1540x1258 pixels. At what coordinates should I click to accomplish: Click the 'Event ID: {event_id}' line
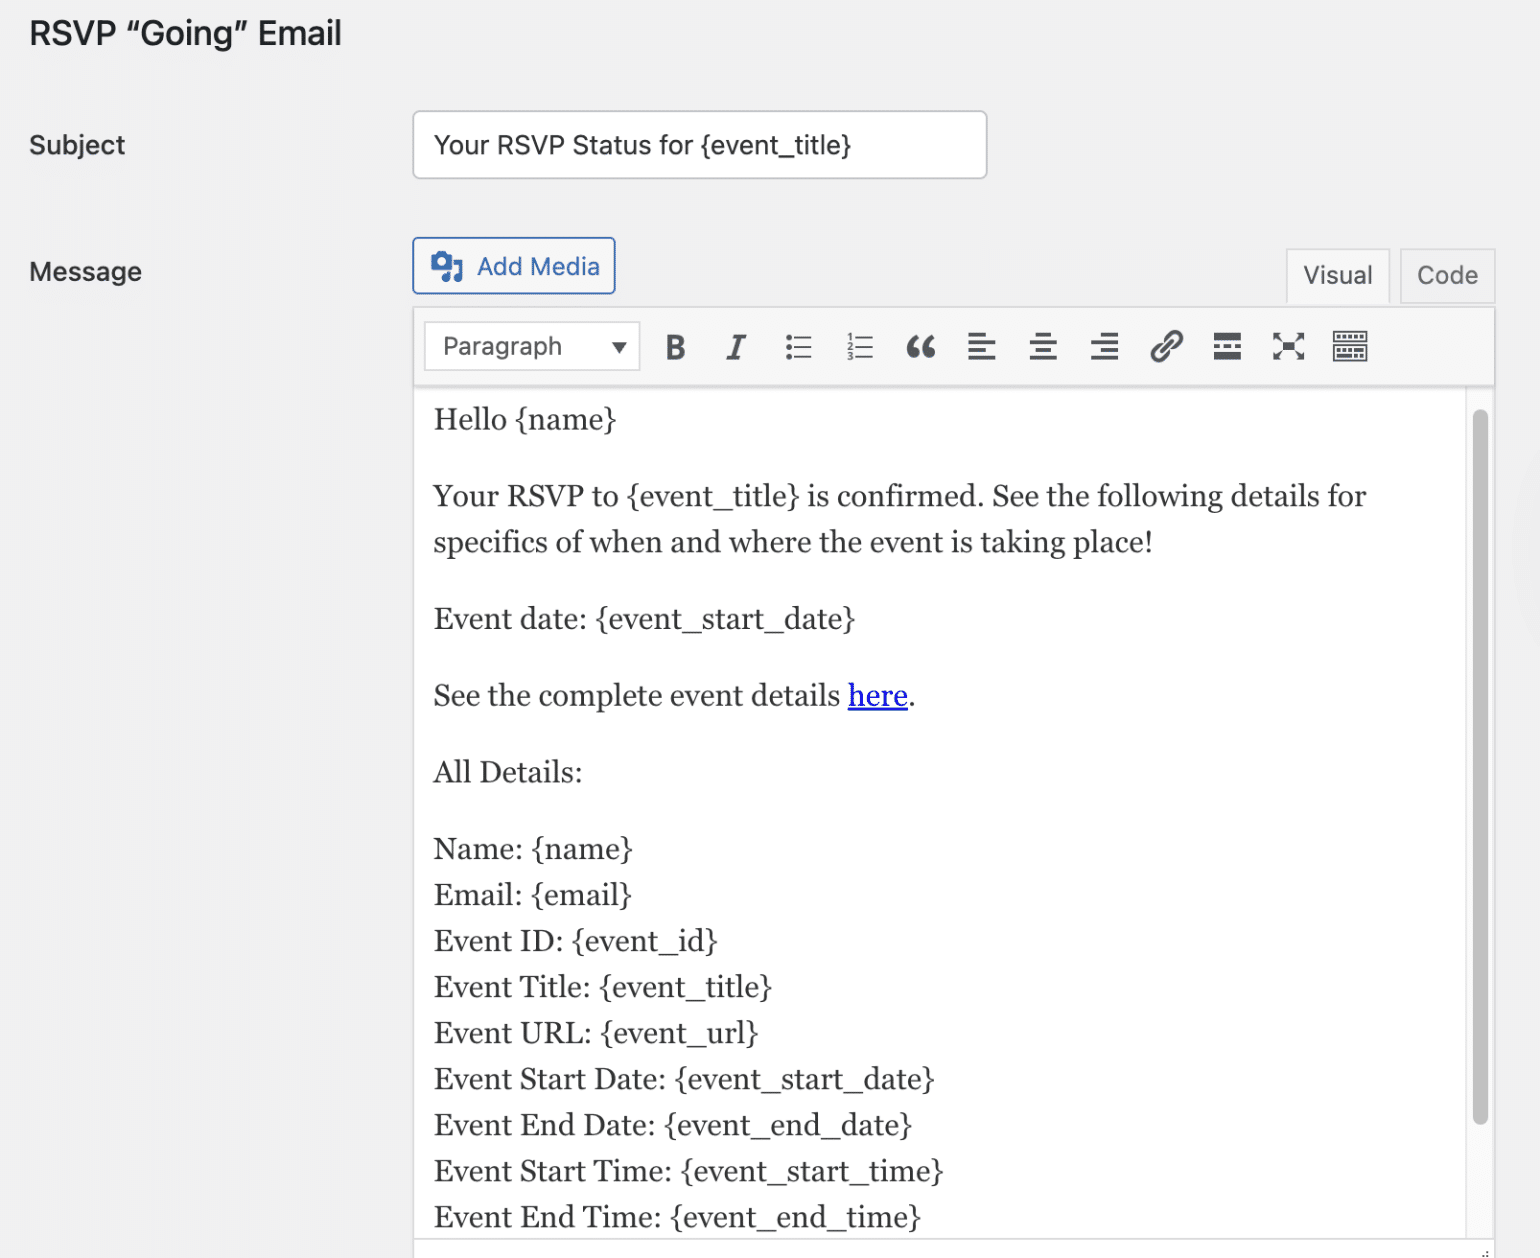[x=576, y=941]
